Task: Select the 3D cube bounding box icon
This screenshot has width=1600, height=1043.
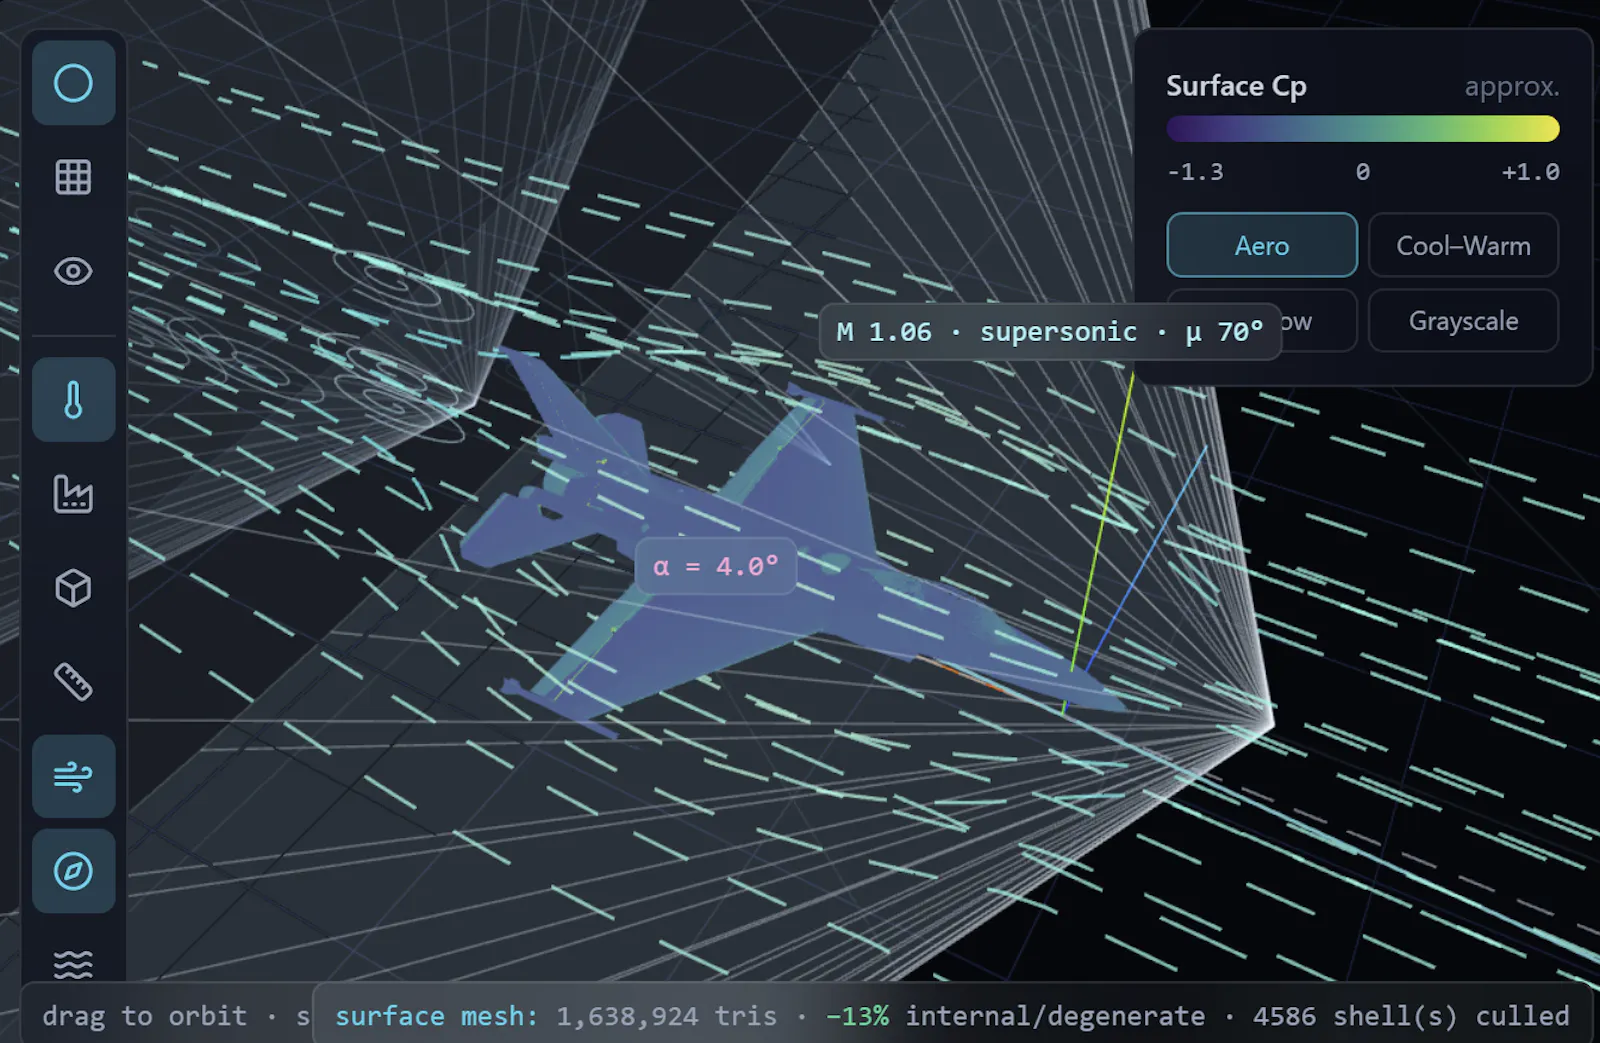Action: point(73,588)
